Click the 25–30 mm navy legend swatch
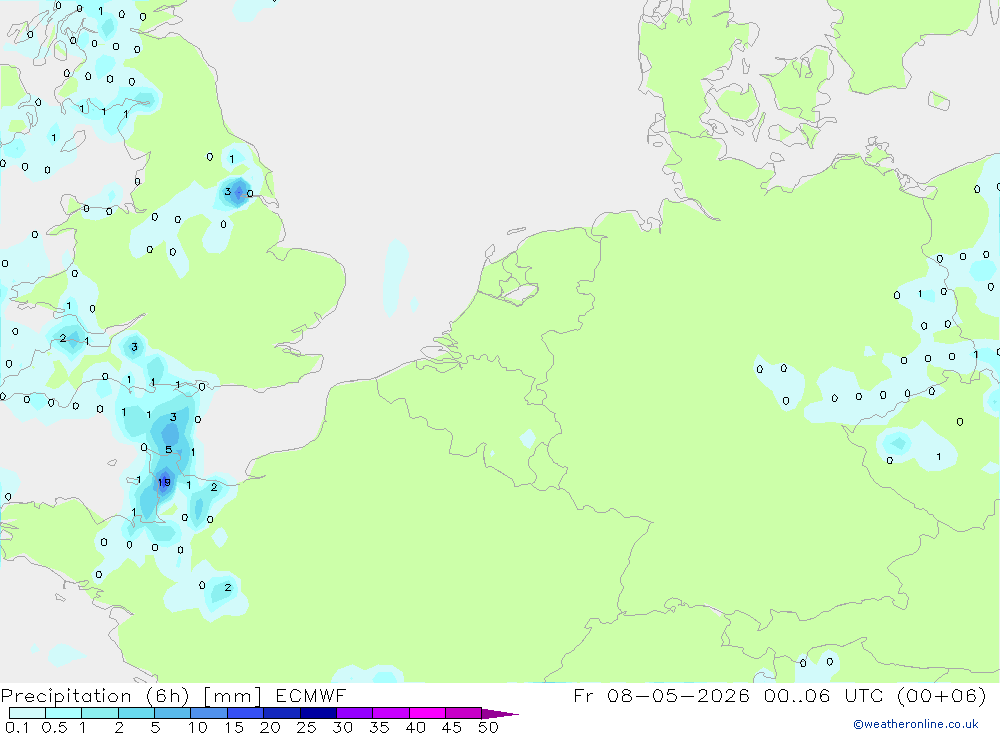1000x733 pixels. [x=318, y=713]
